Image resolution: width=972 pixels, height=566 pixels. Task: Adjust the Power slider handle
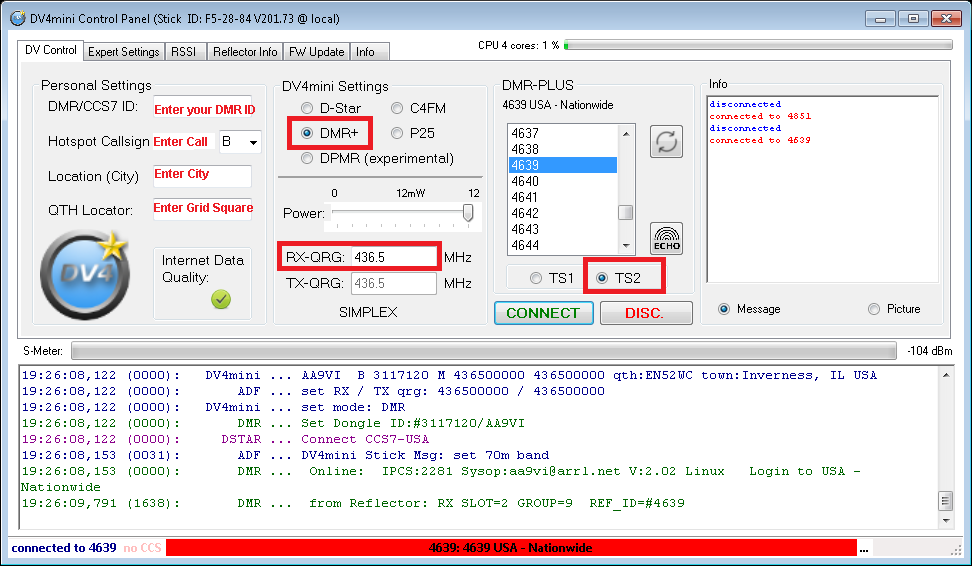click(468, 213)
